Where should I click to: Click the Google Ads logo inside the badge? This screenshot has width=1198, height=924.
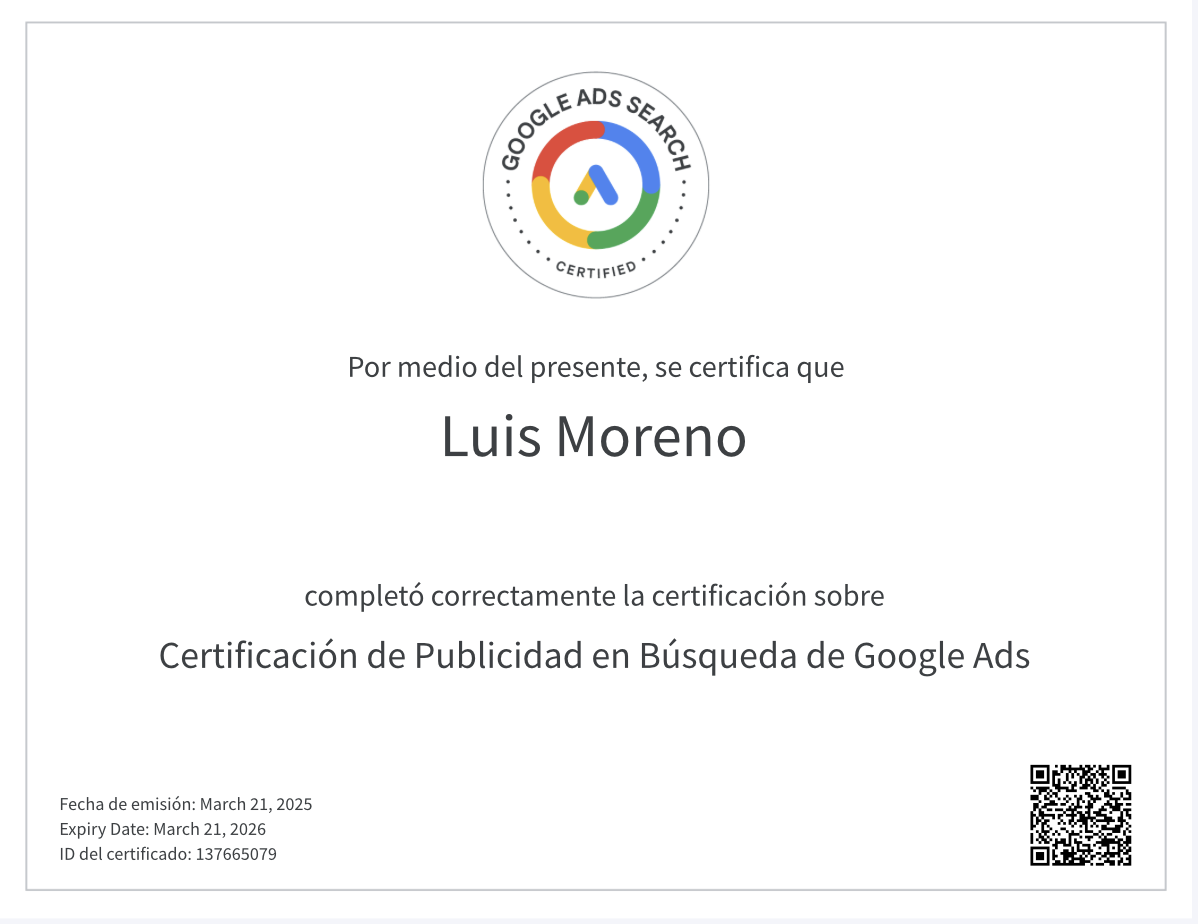[596, 185]
